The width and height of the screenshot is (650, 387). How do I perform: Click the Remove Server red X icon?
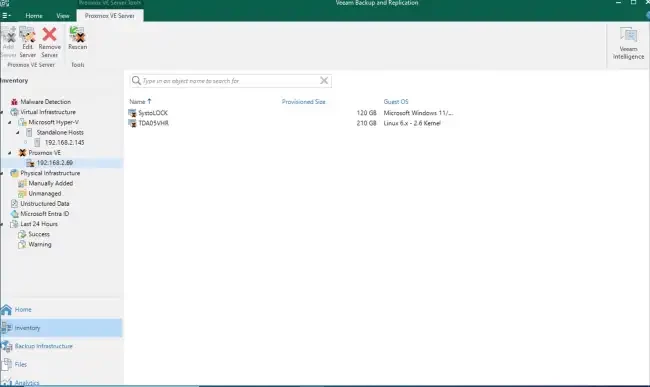[x=49, y=35]
